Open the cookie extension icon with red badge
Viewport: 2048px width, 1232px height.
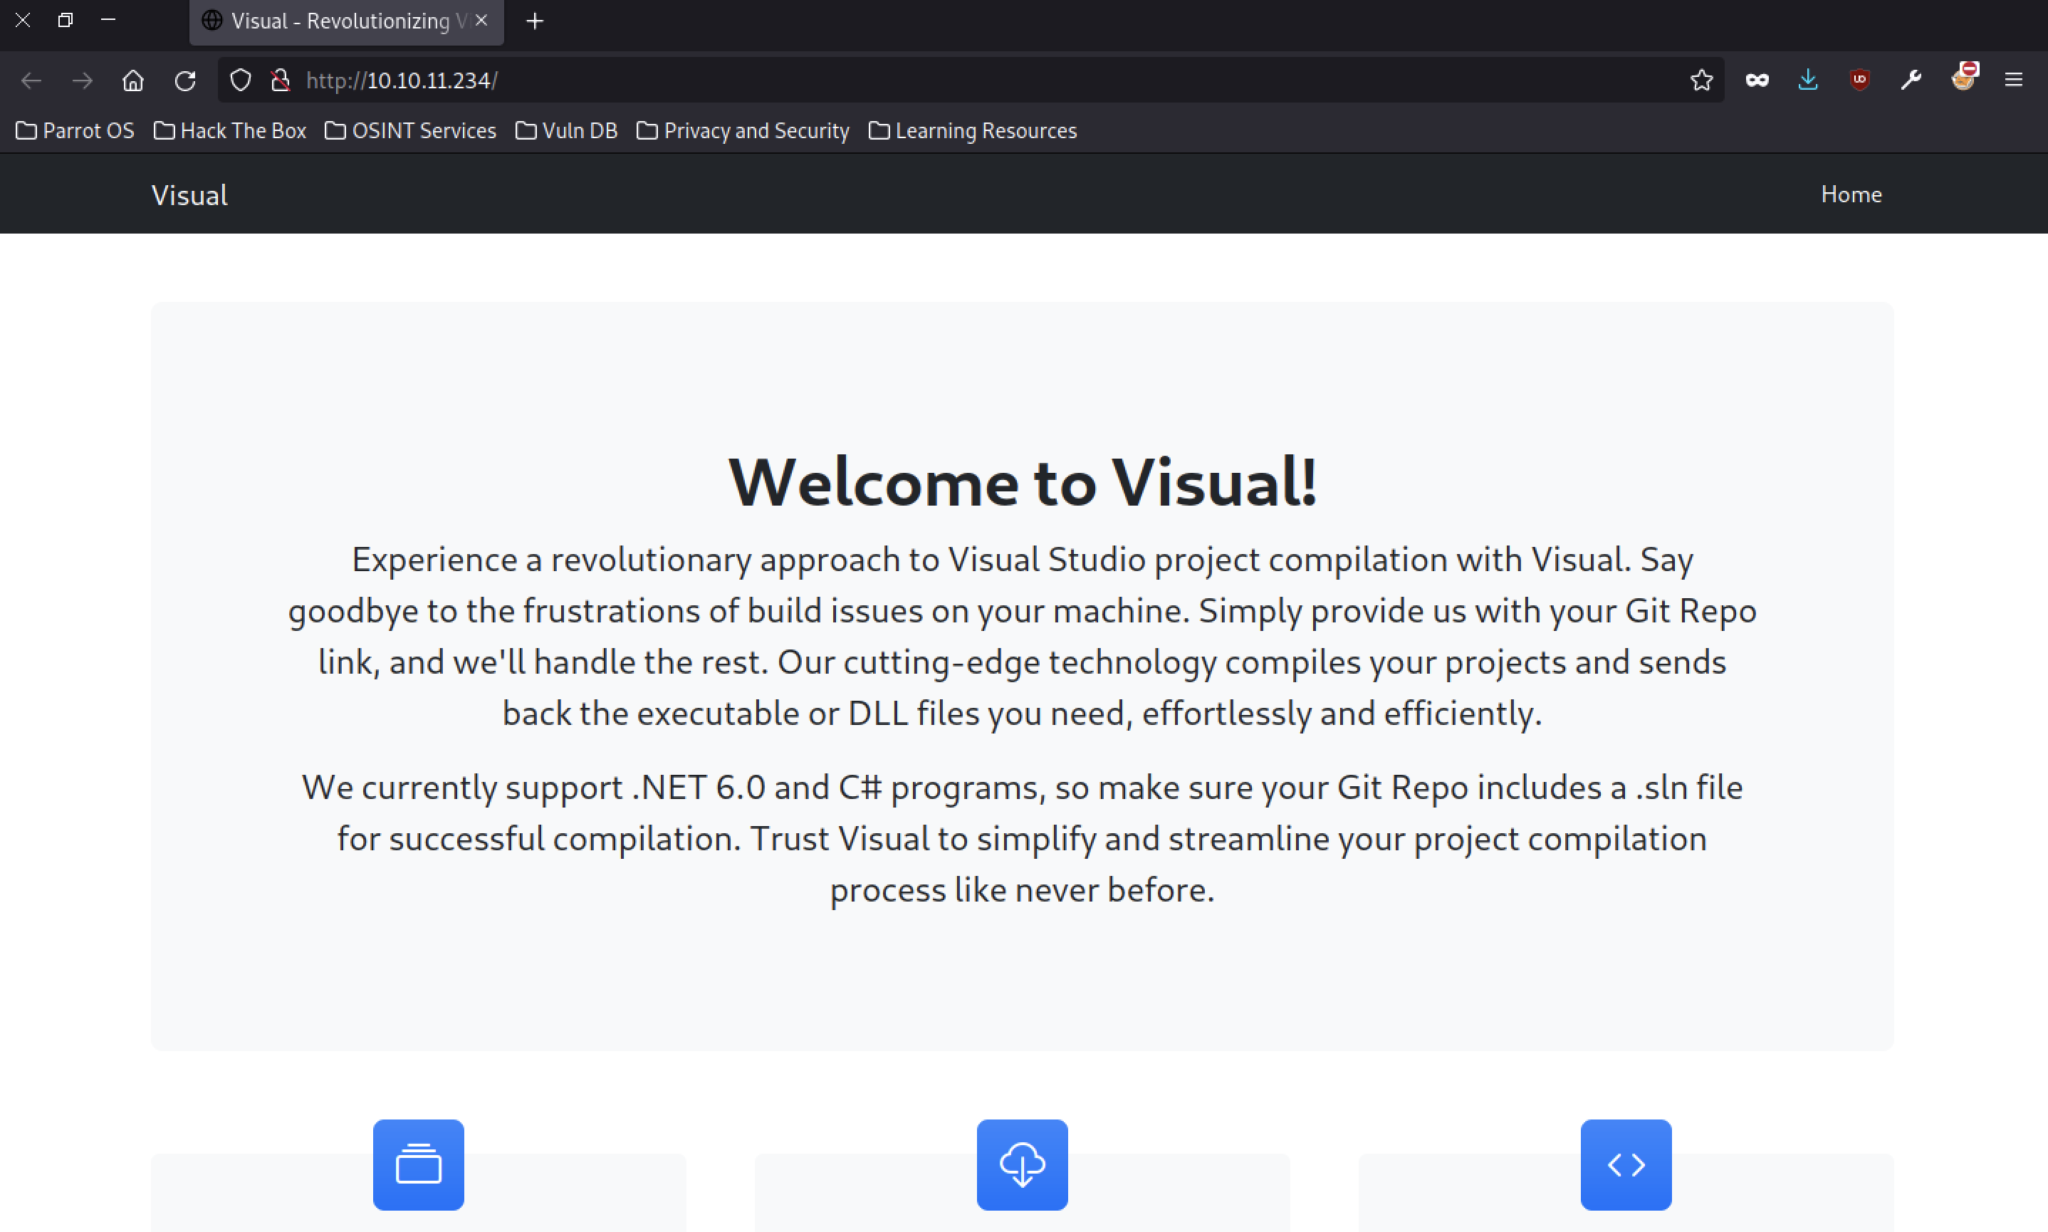coord(1964,77)
